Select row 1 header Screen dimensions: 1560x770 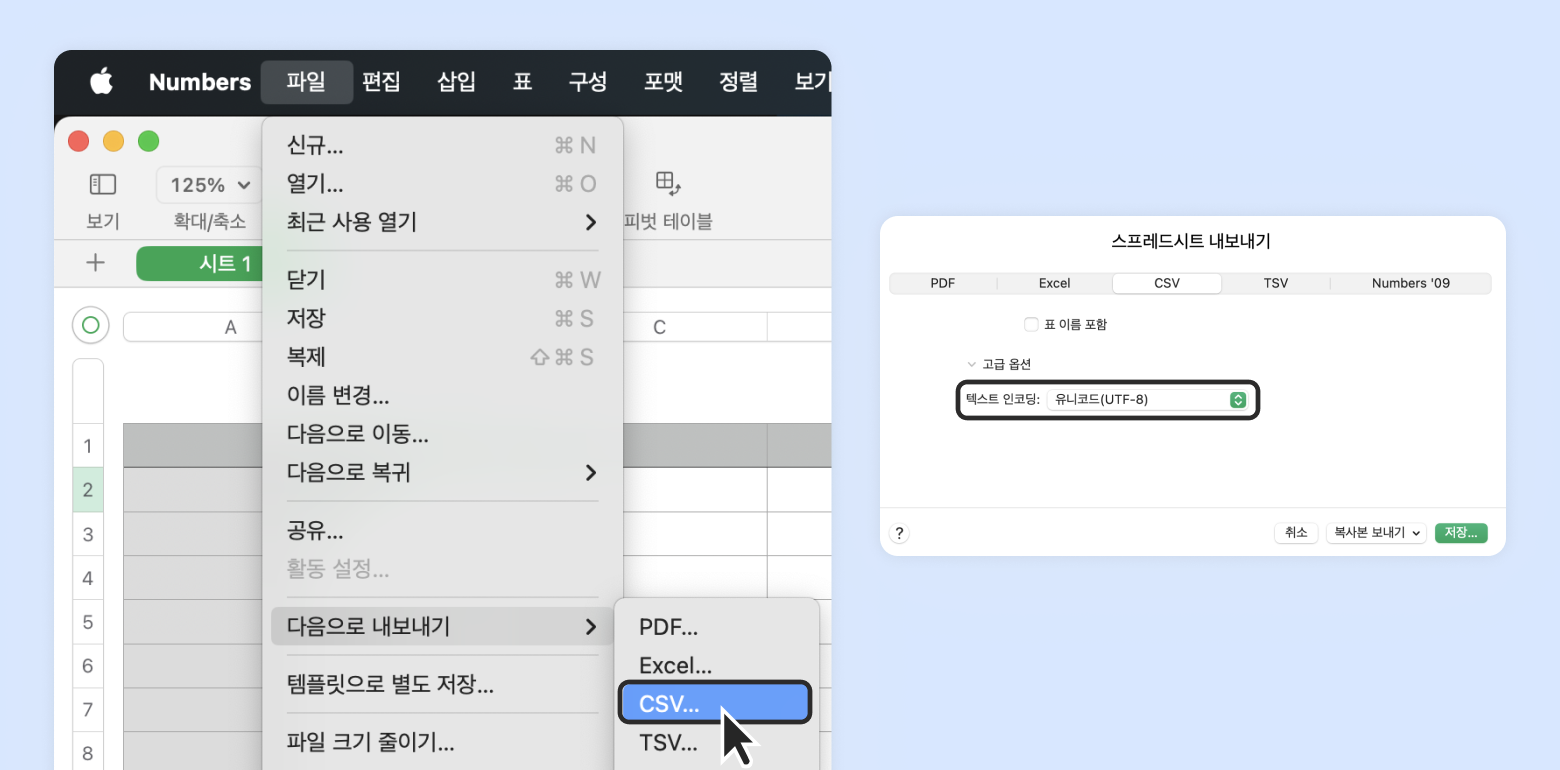[x=88, y=446]
